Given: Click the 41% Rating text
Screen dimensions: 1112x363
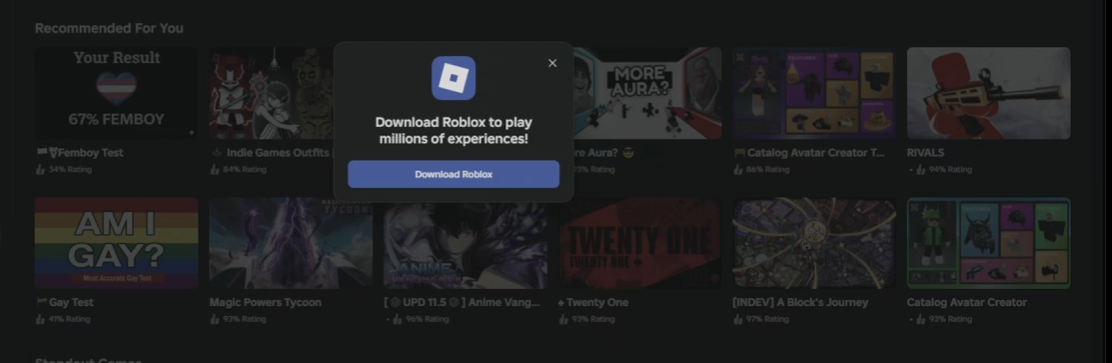Looking at the screenshot, I should point(69,319).
